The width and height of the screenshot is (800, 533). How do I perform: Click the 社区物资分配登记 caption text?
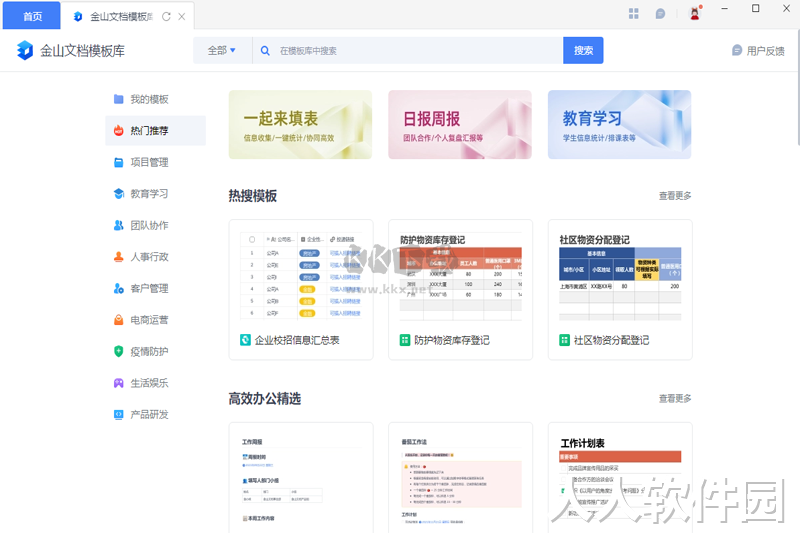(x=612, y=340)
